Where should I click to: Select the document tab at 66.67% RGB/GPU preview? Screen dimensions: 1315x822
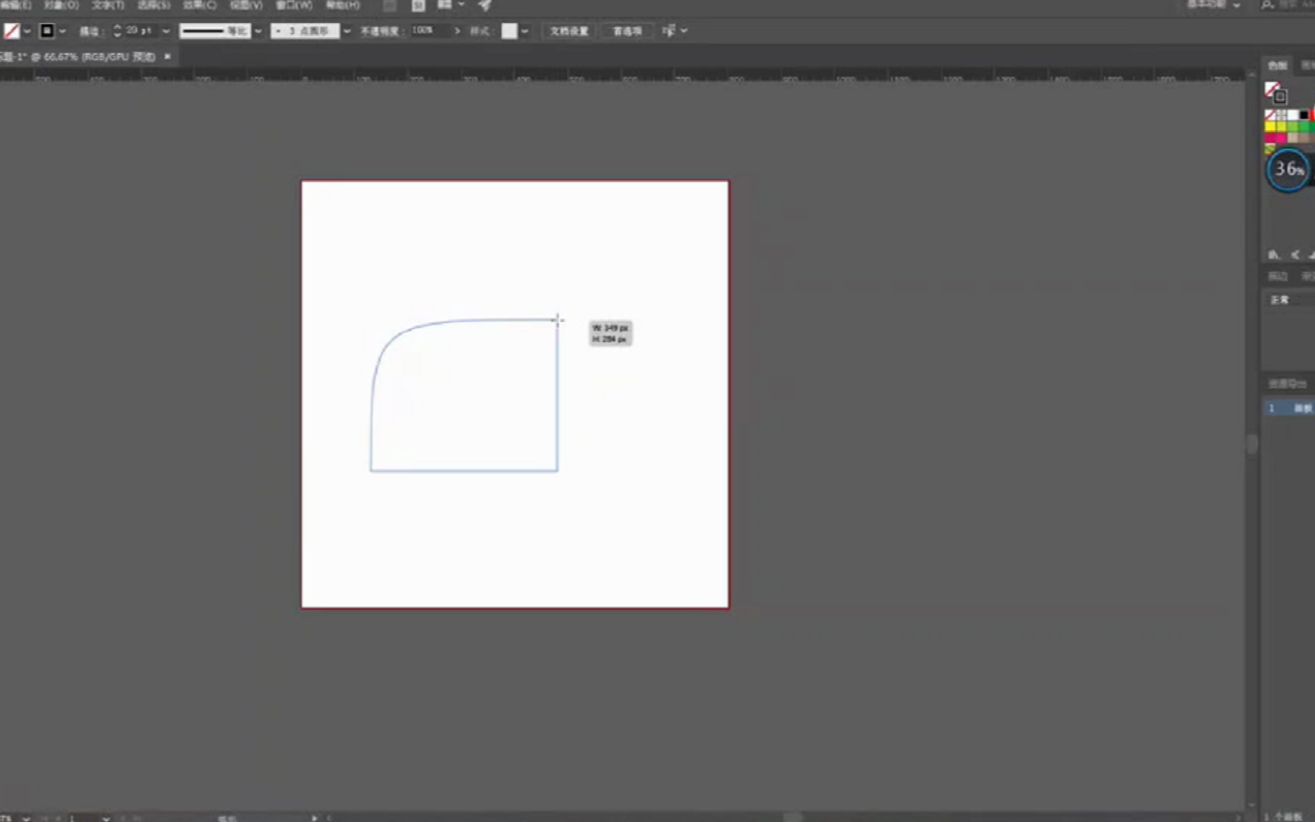(x=80, y=57)
